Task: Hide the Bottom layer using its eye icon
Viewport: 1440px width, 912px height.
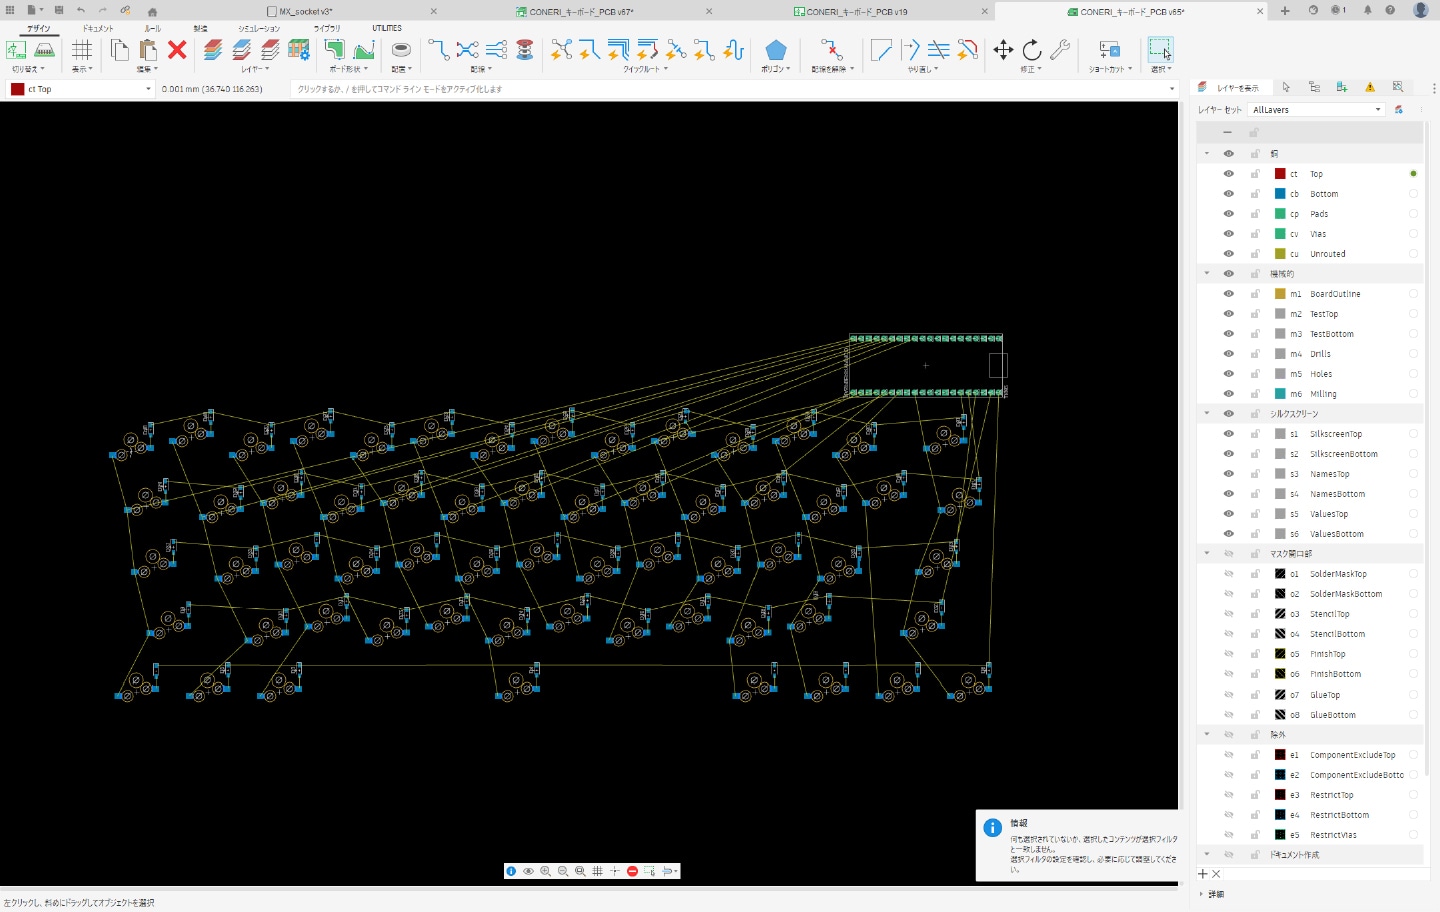Action: [x=1228, y=194]
